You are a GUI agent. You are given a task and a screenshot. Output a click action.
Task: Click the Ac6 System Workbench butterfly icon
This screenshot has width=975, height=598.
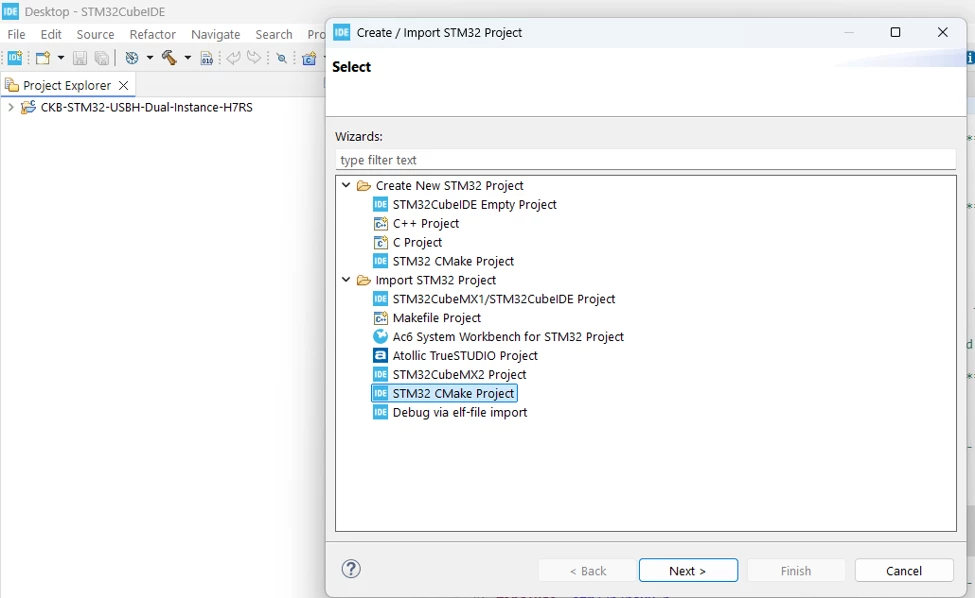[380, 337]
